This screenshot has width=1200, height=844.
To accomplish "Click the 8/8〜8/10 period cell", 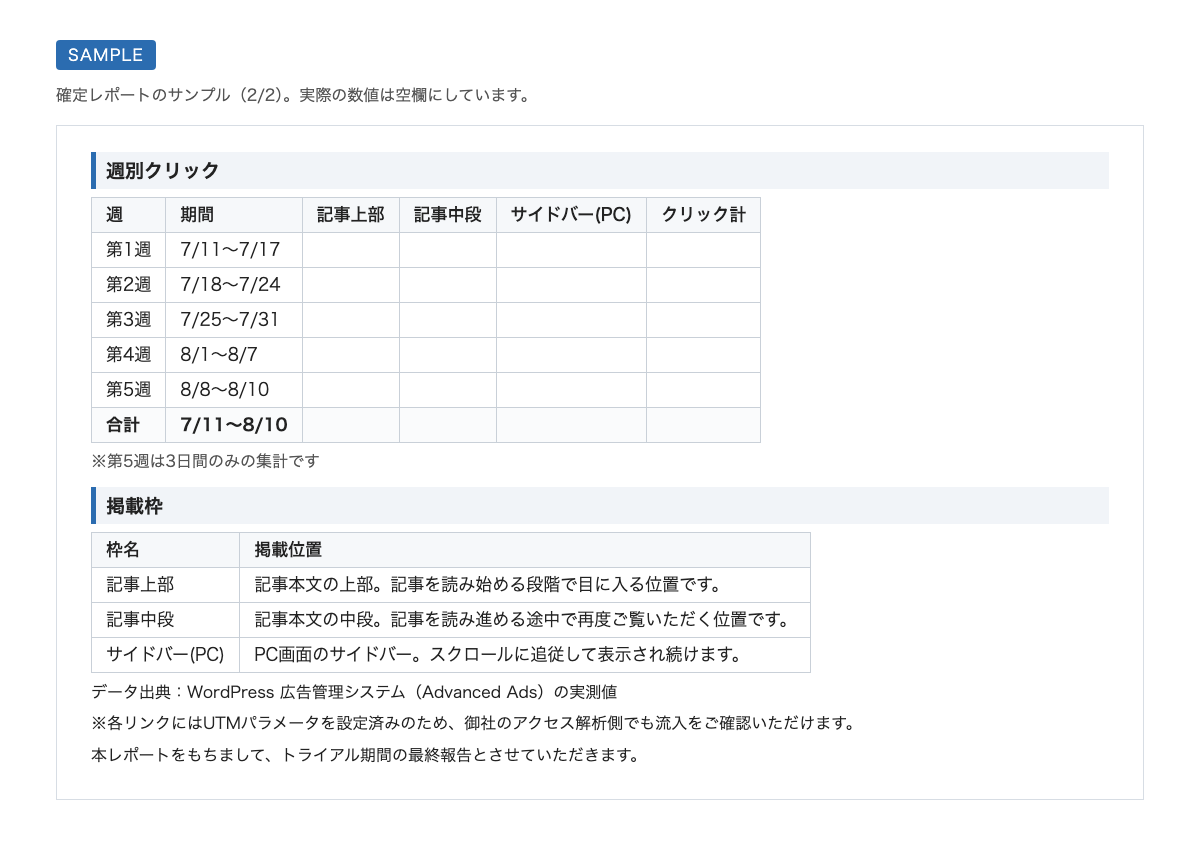I will pyautogui.click(x=234, y=390).
